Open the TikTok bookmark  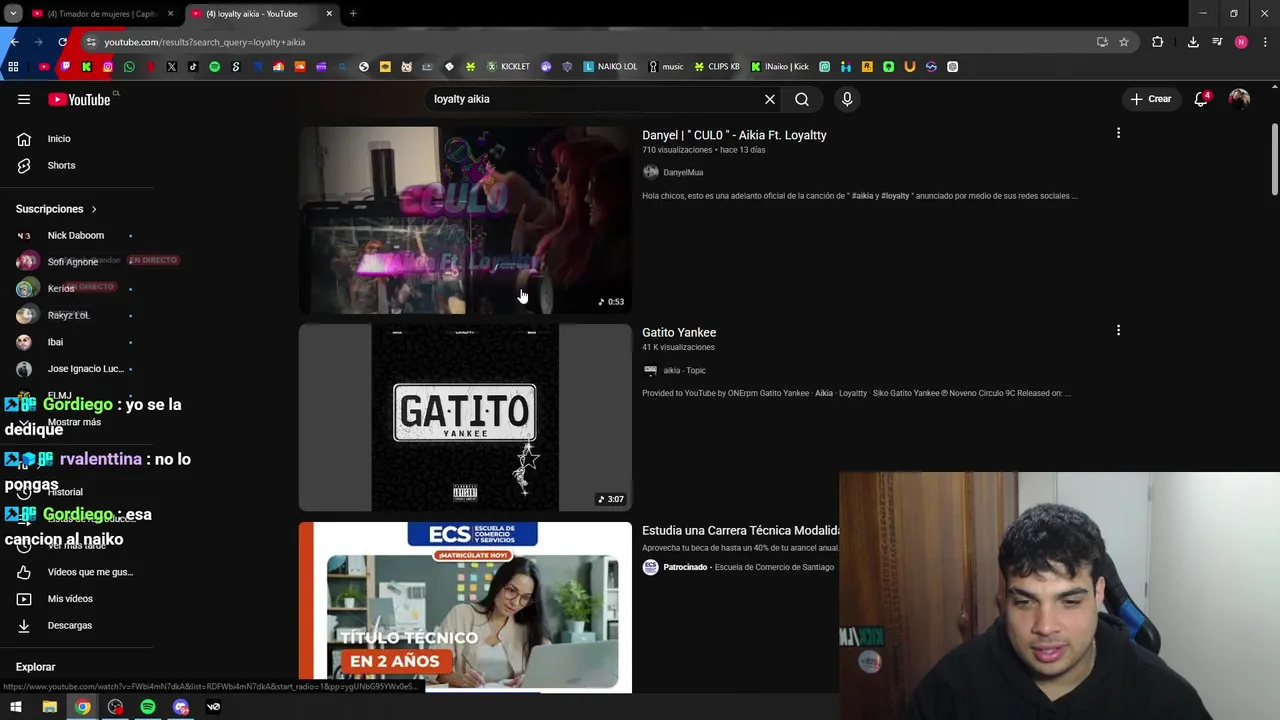tap(193, 67)
